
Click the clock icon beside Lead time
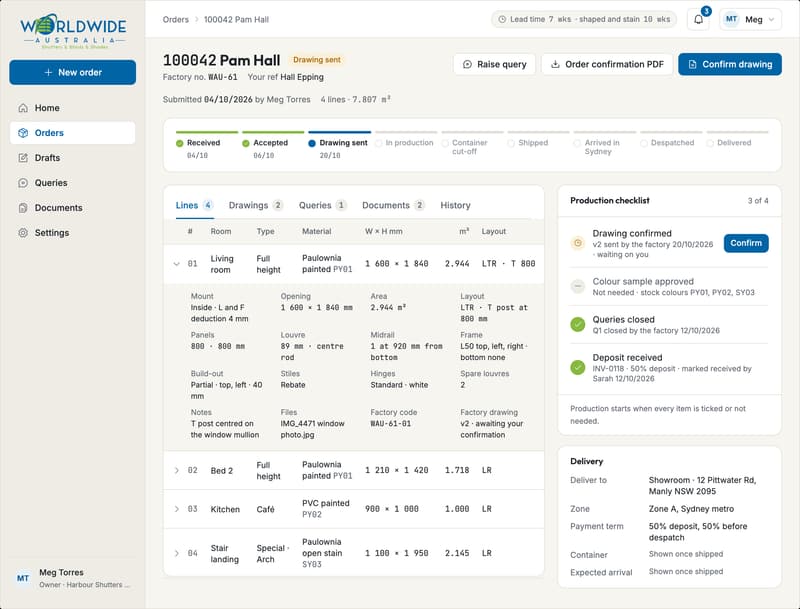pos(502,19)
